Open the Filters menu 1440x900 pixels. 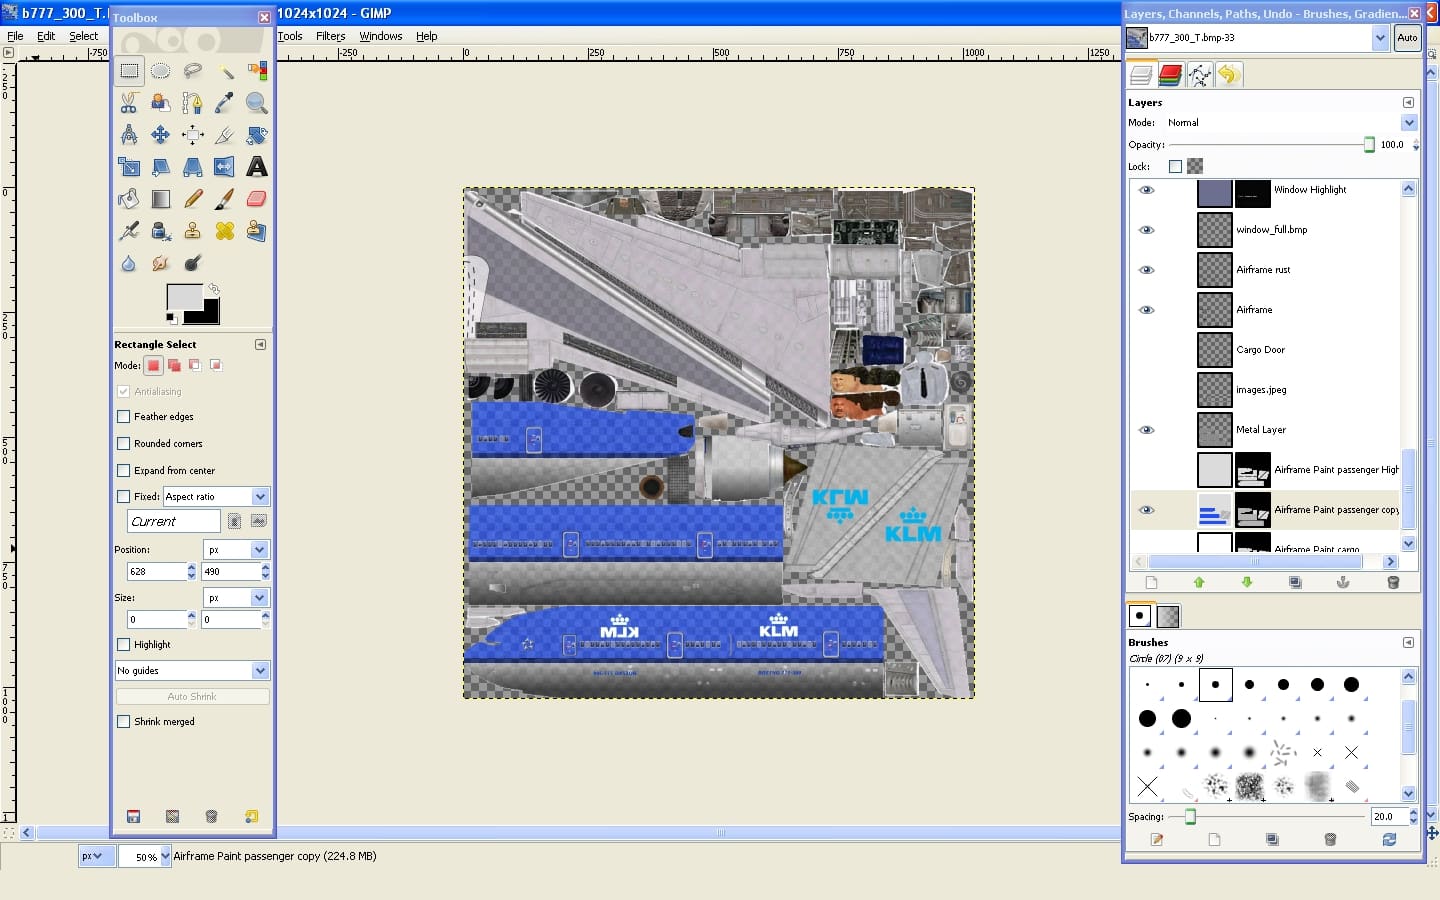tap(330, 36)
